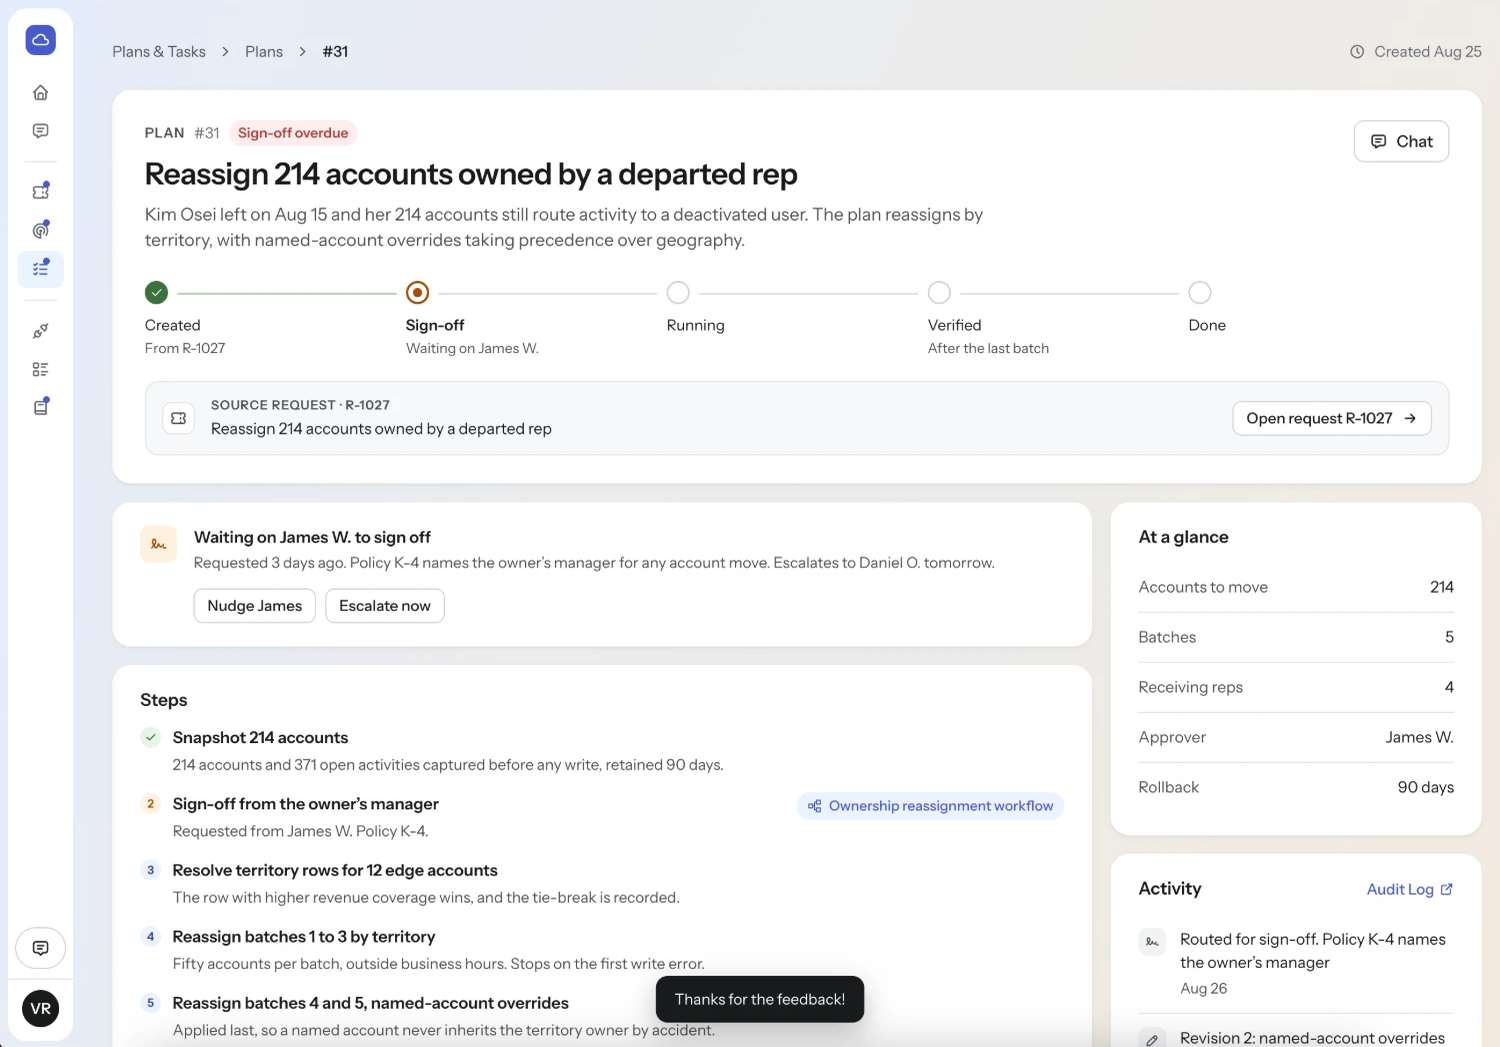Open the notebook icon in the sidebar
The image size is (1500, 1047).
[40, 407]
